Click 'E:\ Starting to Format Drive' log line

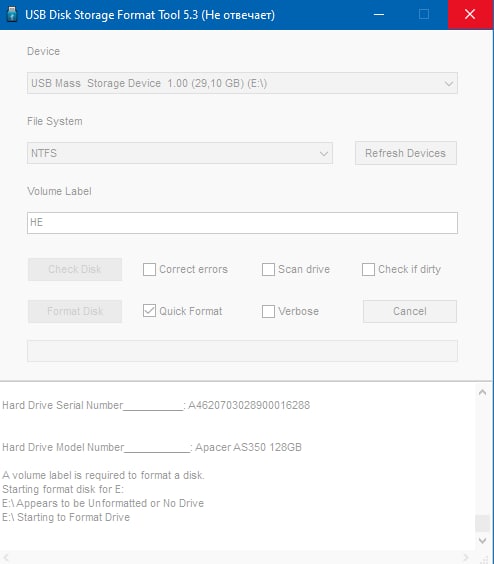coord(66,517)
